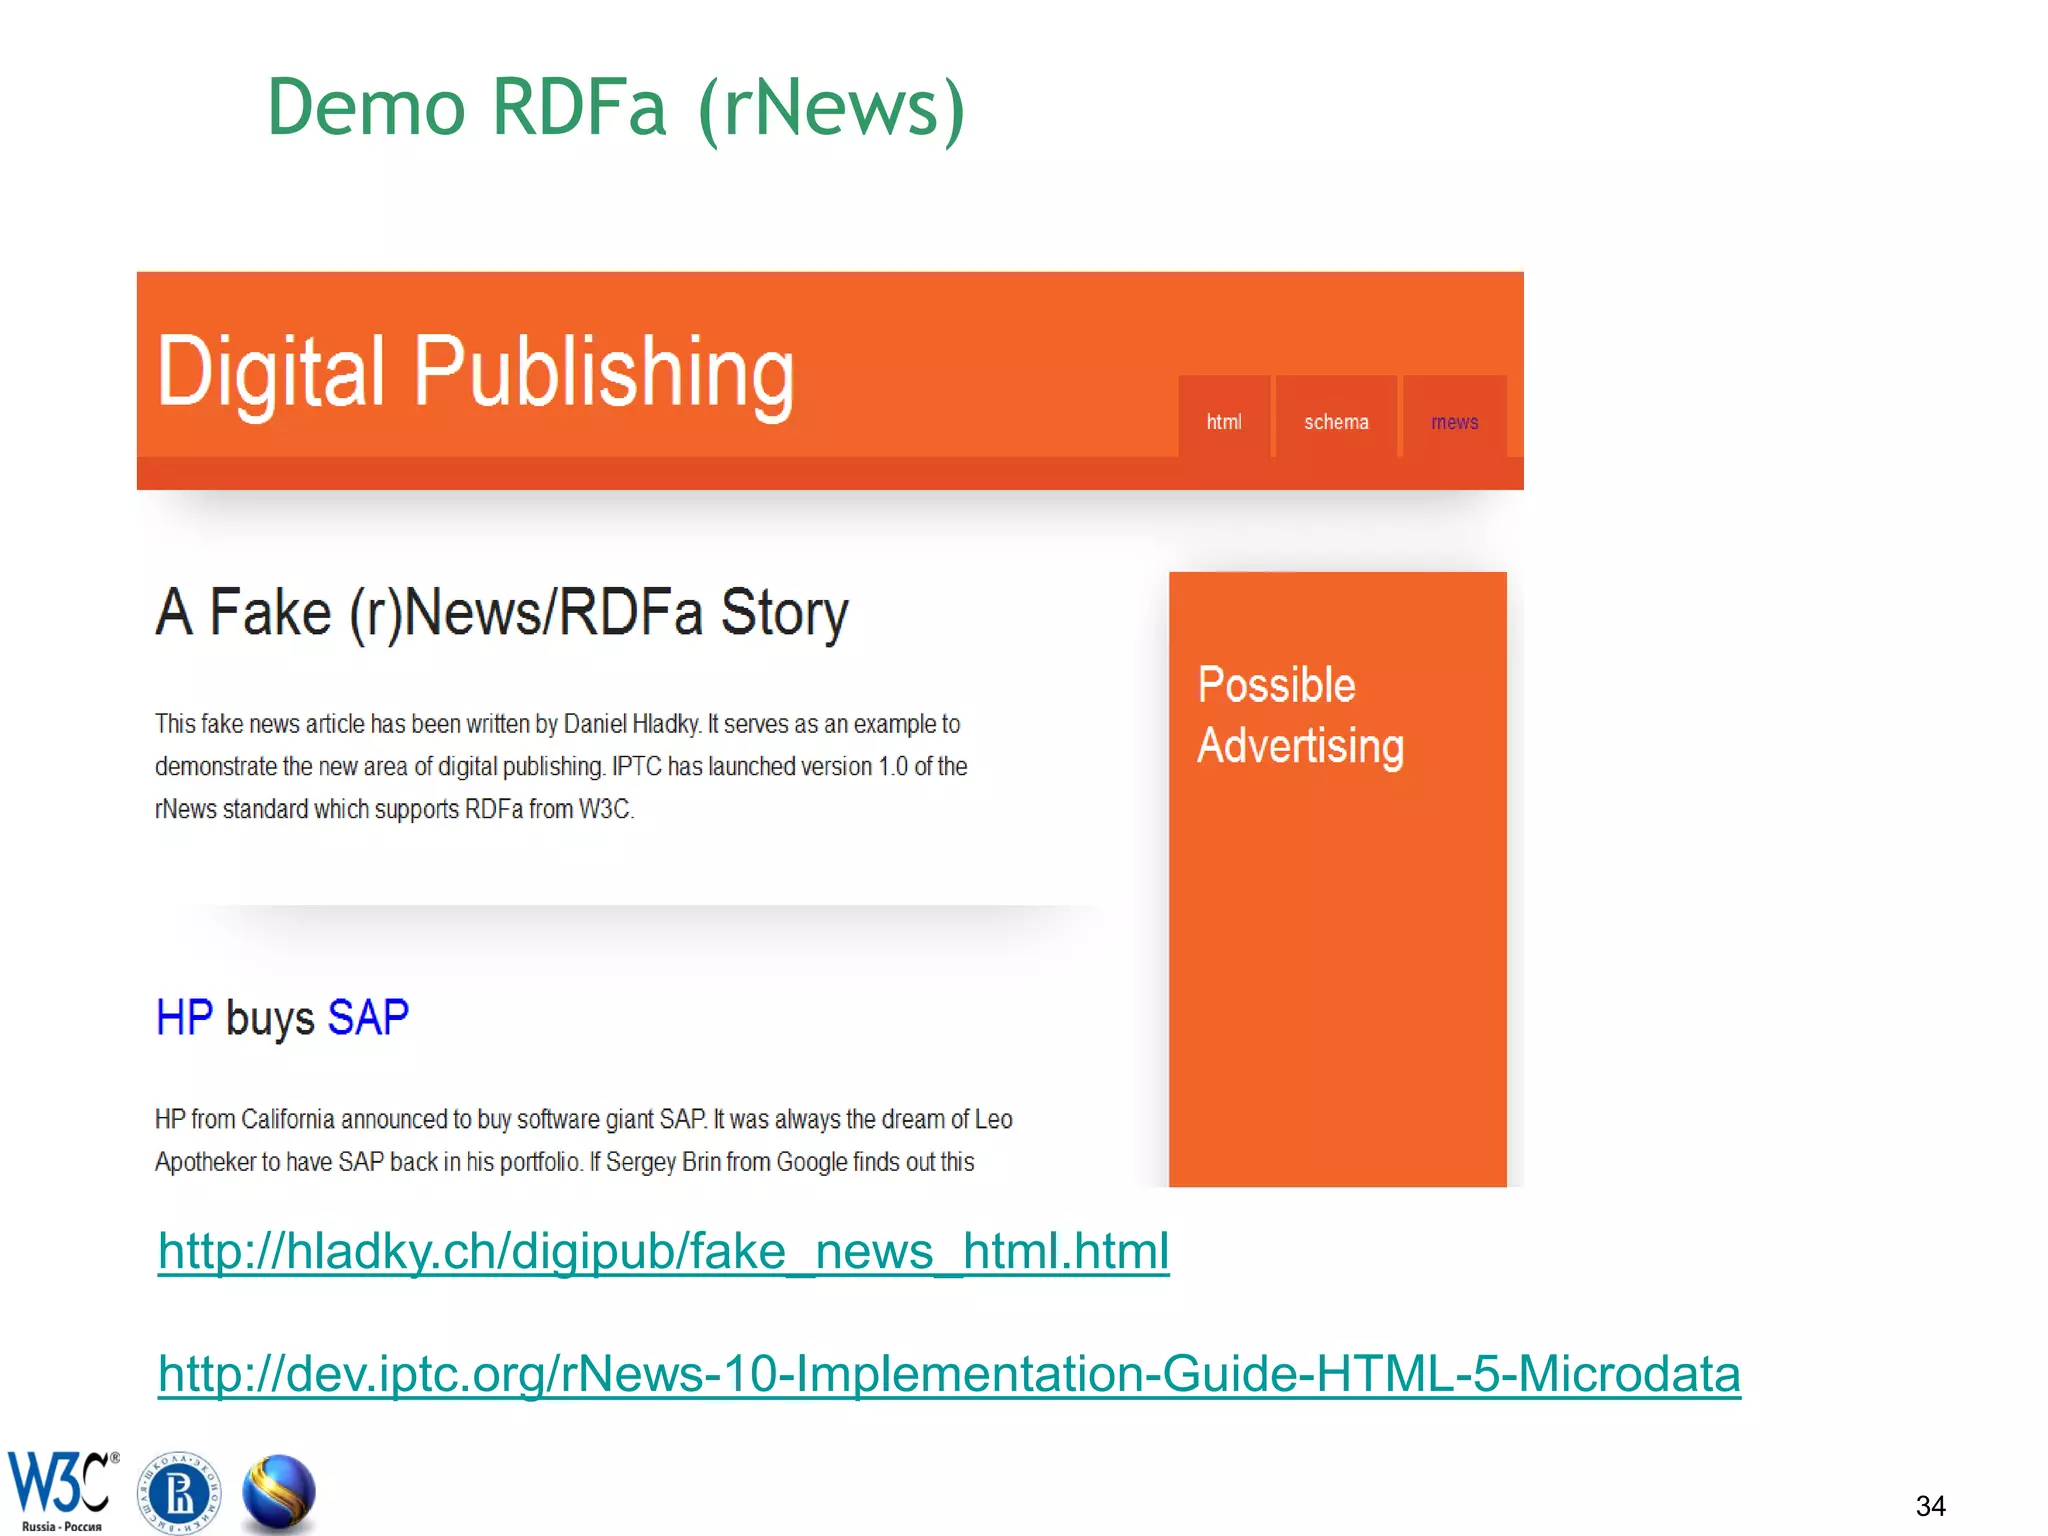Open the hladky.ch fake_news_html link
This screenshot has height=1536, width=2048.
[663, 1252]
